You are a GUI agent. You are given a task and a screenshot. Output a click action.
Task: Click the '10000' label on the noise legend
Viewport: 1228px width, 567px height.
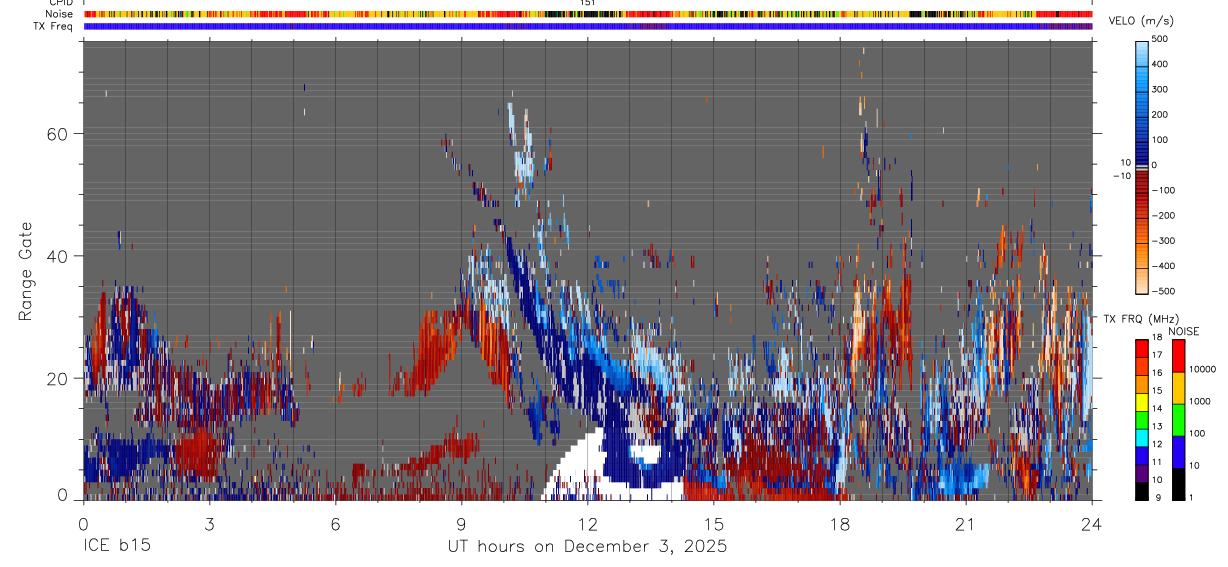[x=1202, y=369]
